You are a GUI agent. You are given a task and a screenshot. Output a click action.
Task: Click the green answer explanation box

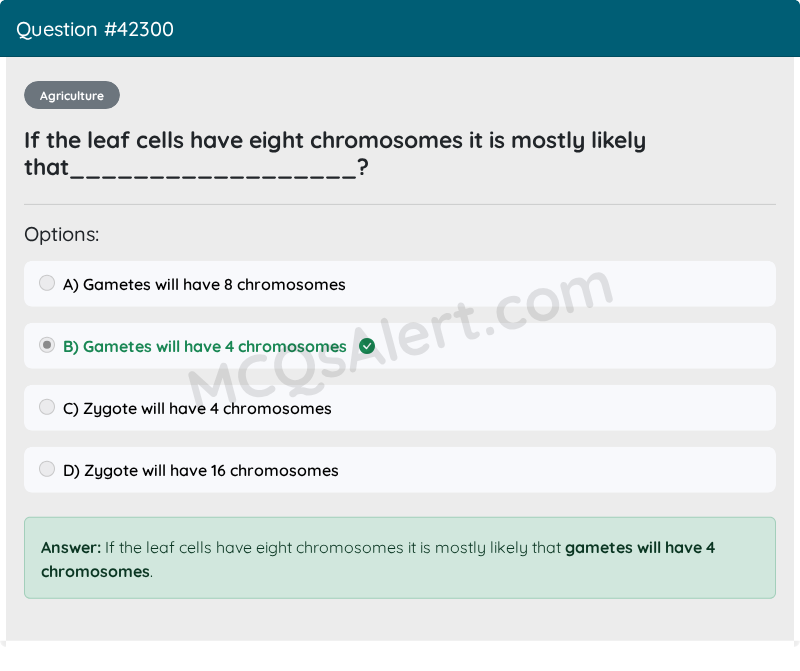(x=400, y=558)
